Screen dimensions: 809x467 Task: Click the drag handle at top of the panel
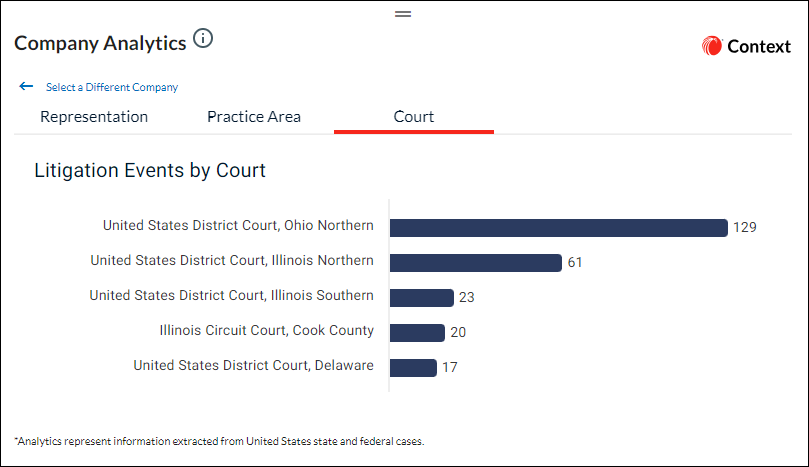coord(403,14)
